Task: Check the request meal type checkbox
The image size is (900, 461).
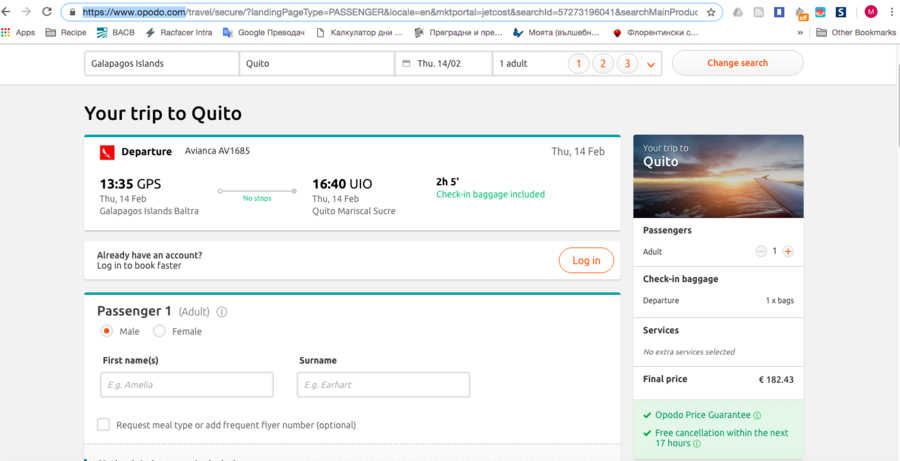Action: point(103,425)
